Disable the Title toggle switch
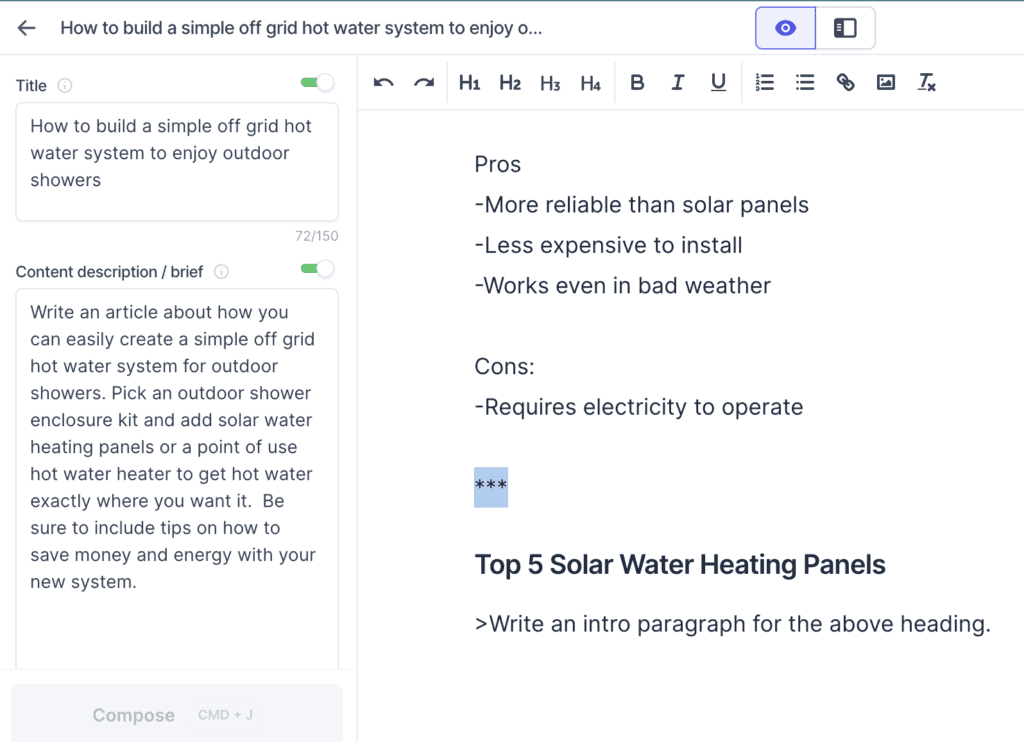The height and width of the screenshot is (742, 1024). coord(317,83)
